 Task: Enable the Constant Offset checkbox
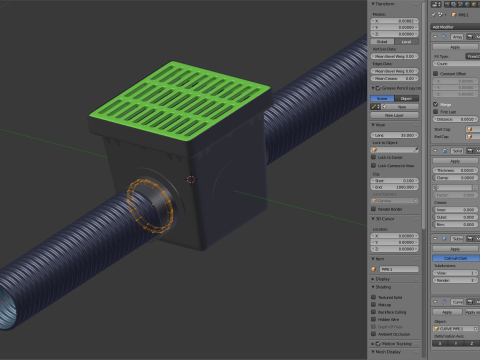point(435,73)
